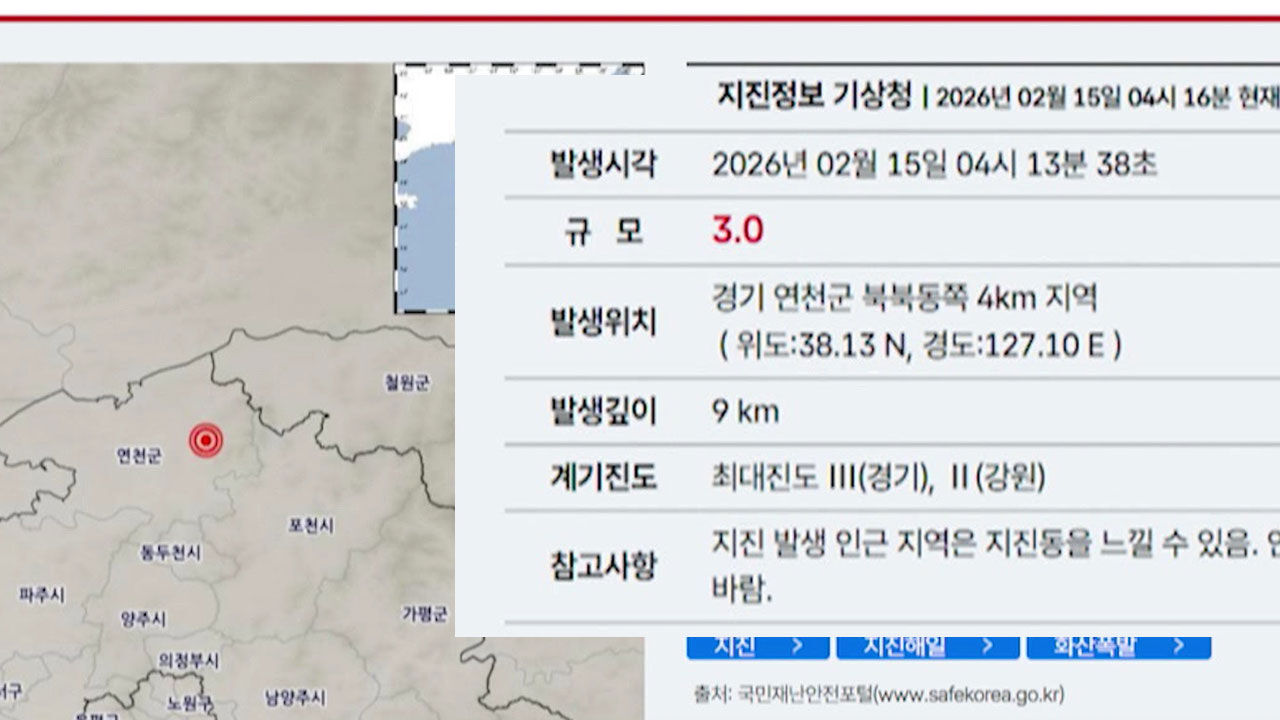Click the red magnitude value 3.0
The image size is (1280, 720).
click(737, 231)
